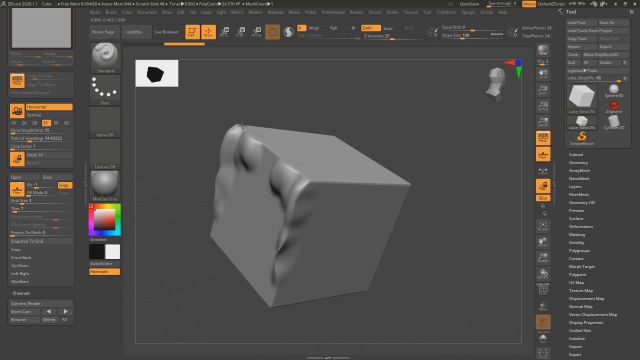Activate the Draw mode button
Screen dimensions: 640x360
[x=209, y=32]
